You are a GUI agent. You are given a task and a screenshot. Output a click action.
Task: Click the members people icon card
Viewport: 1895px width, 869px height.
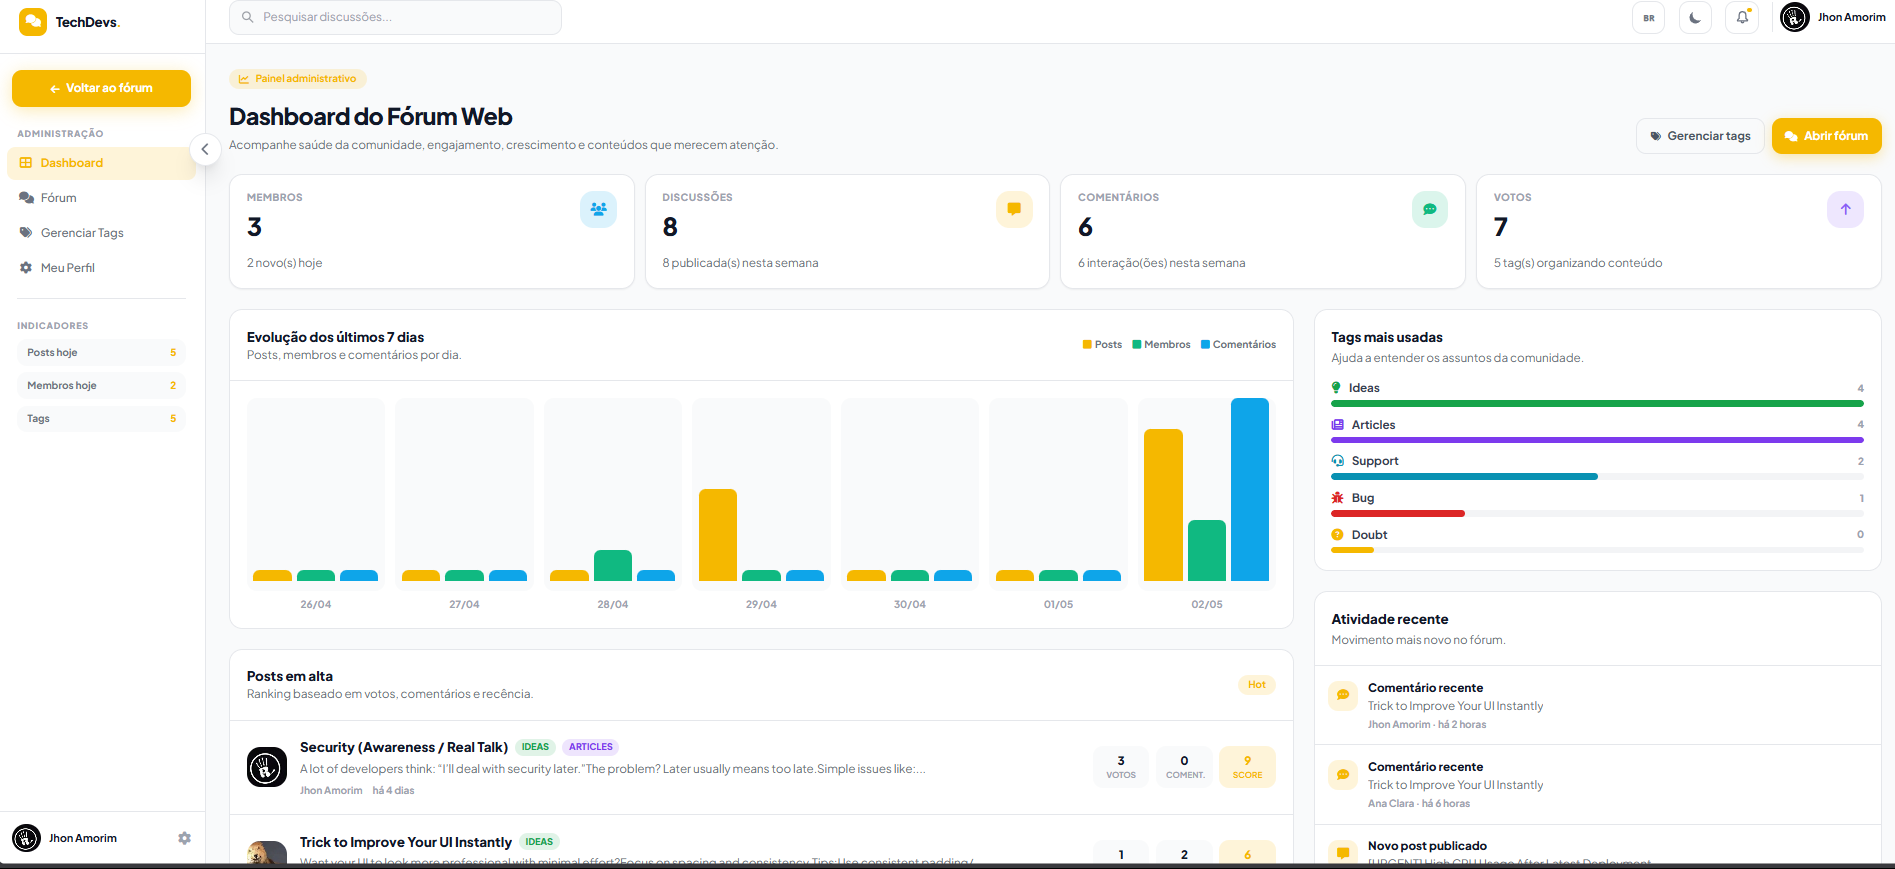point(598,209)
